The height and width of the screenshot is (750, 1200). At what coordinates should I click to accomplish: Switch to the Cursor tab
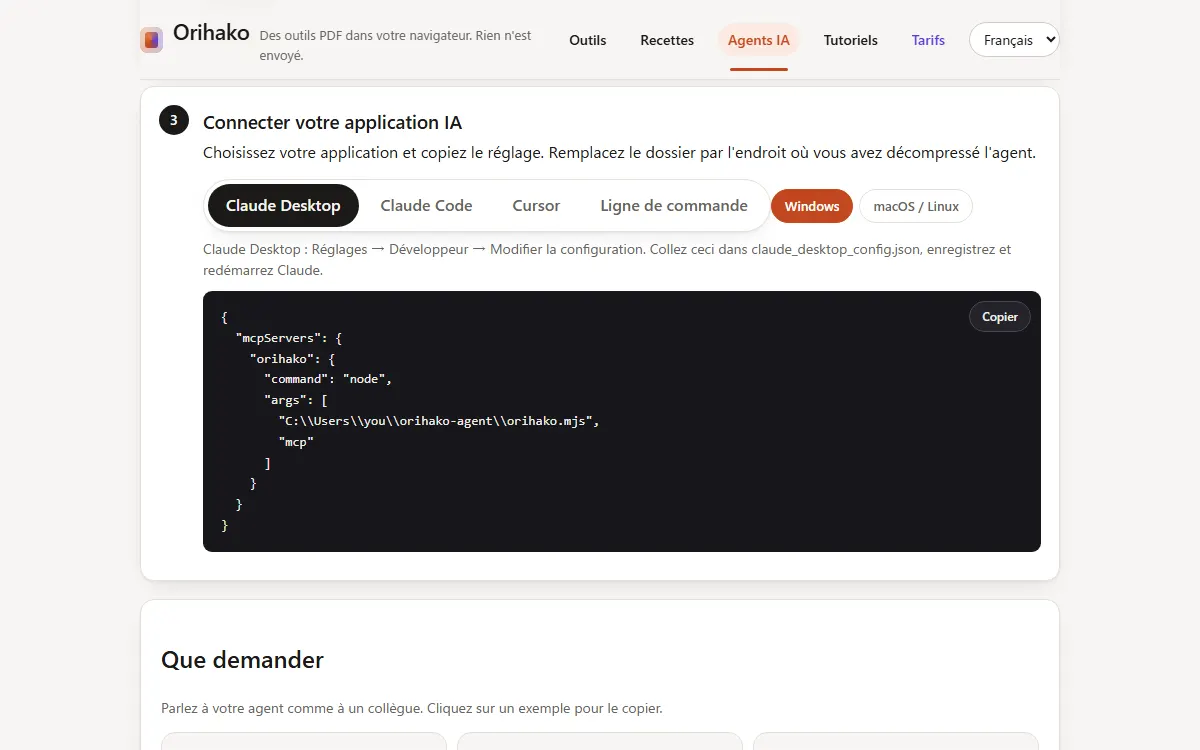tap(536, 206)
